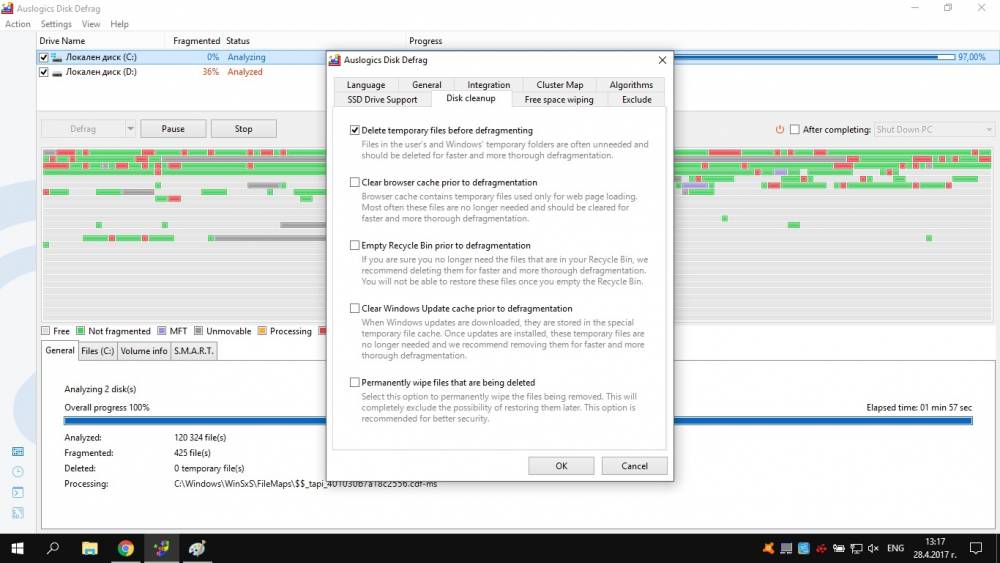Screen dimensions: 1000x563
Task: Tick the After completing checkbox
Action: tap(795, 129)
